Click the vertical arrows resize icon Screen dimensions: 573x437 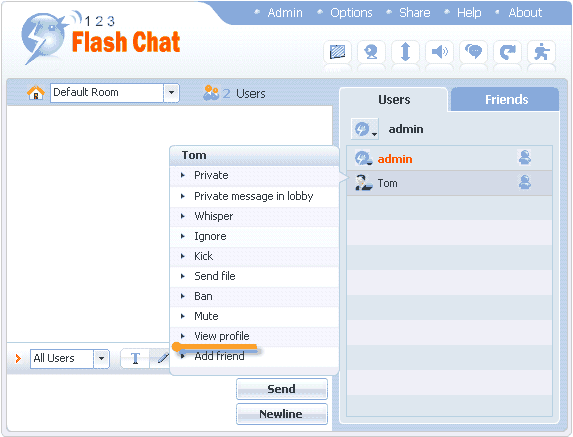click(x=405, y=52)
